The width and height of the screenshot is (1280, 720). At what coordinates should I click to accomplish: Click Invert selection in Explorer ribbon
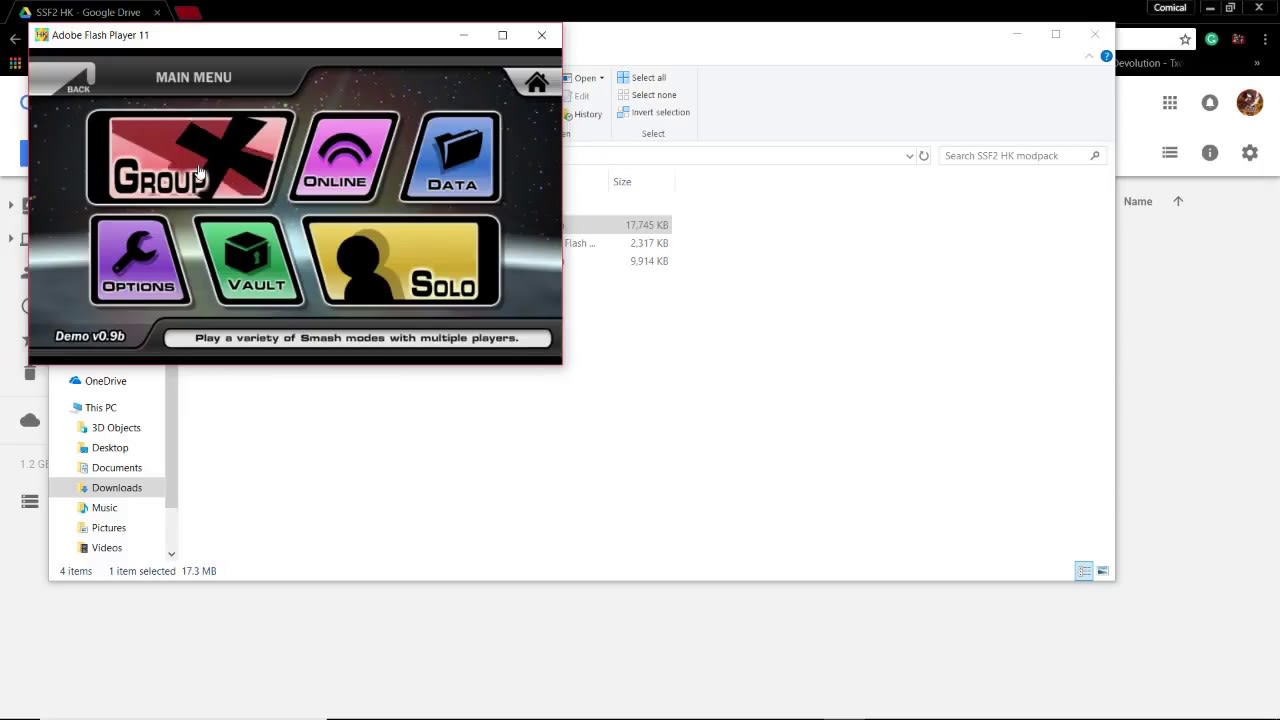(x=653, y=112)
